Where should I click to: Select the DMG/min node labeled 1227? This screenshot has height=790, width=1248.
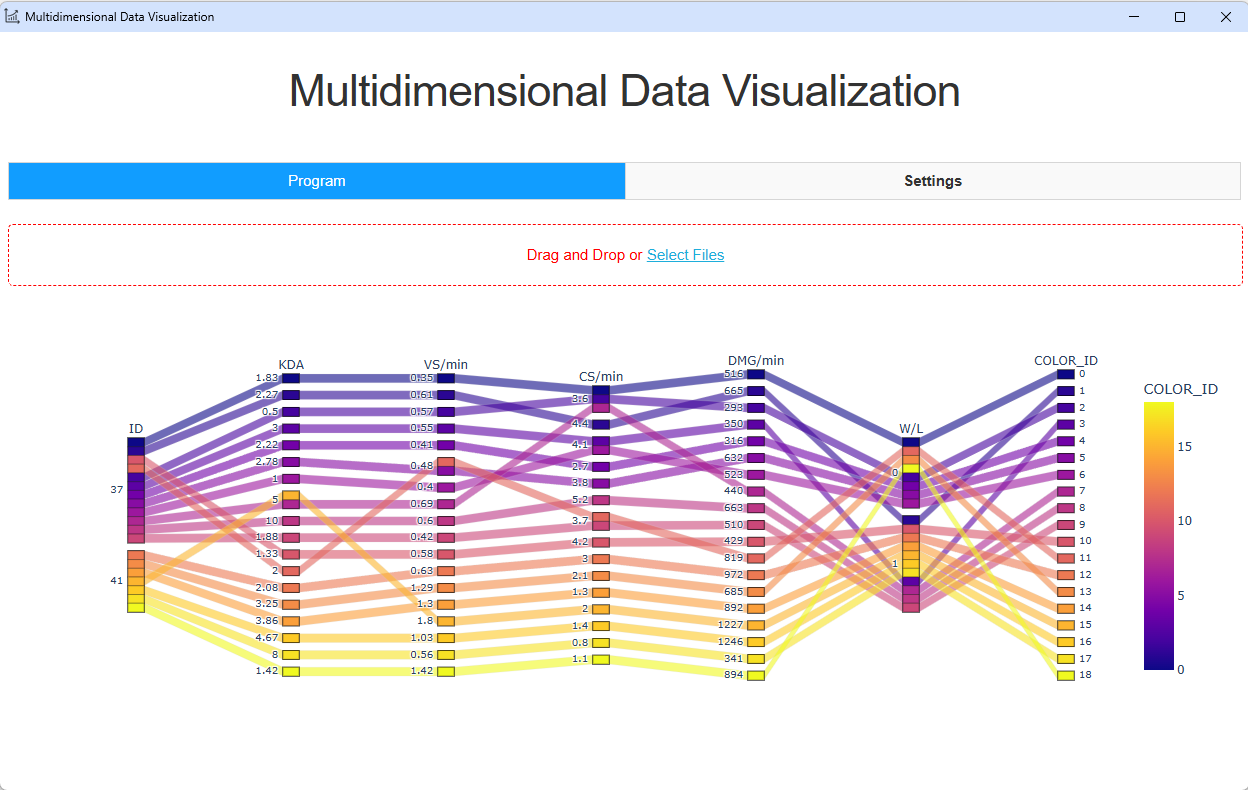[756, 625]
